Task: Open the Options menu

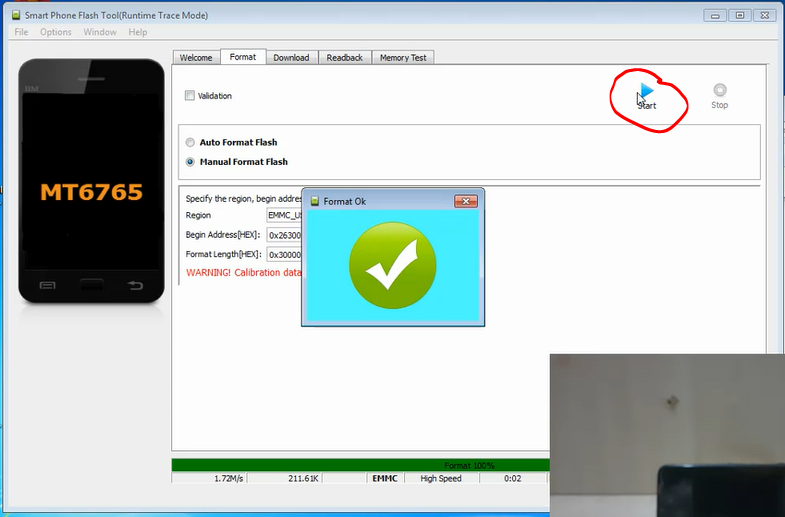Action: (x=56, y=32)
